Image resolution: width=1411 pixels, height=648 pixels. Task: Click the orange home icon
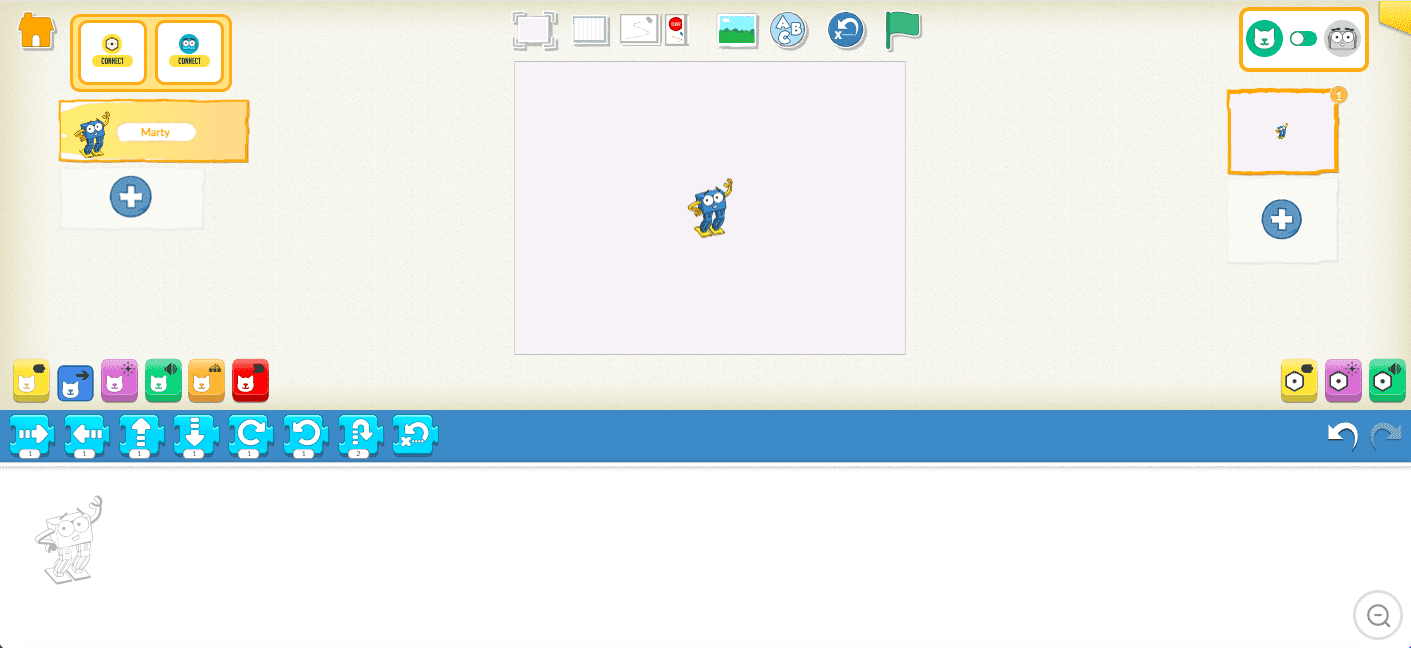point(36,30)
